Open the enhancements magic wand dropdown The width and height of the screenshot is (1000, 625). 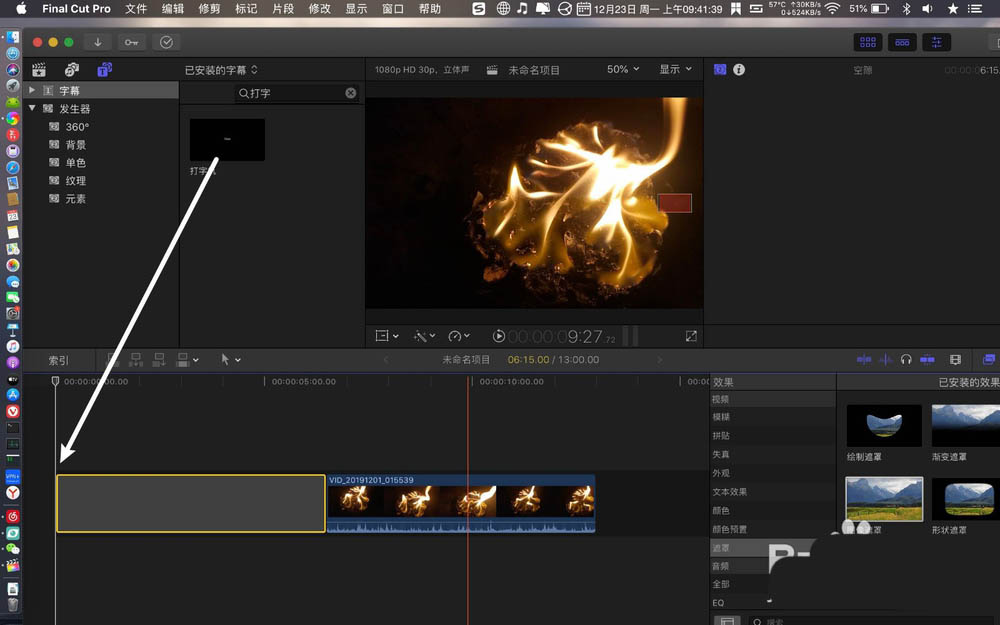tap(424, 335)
